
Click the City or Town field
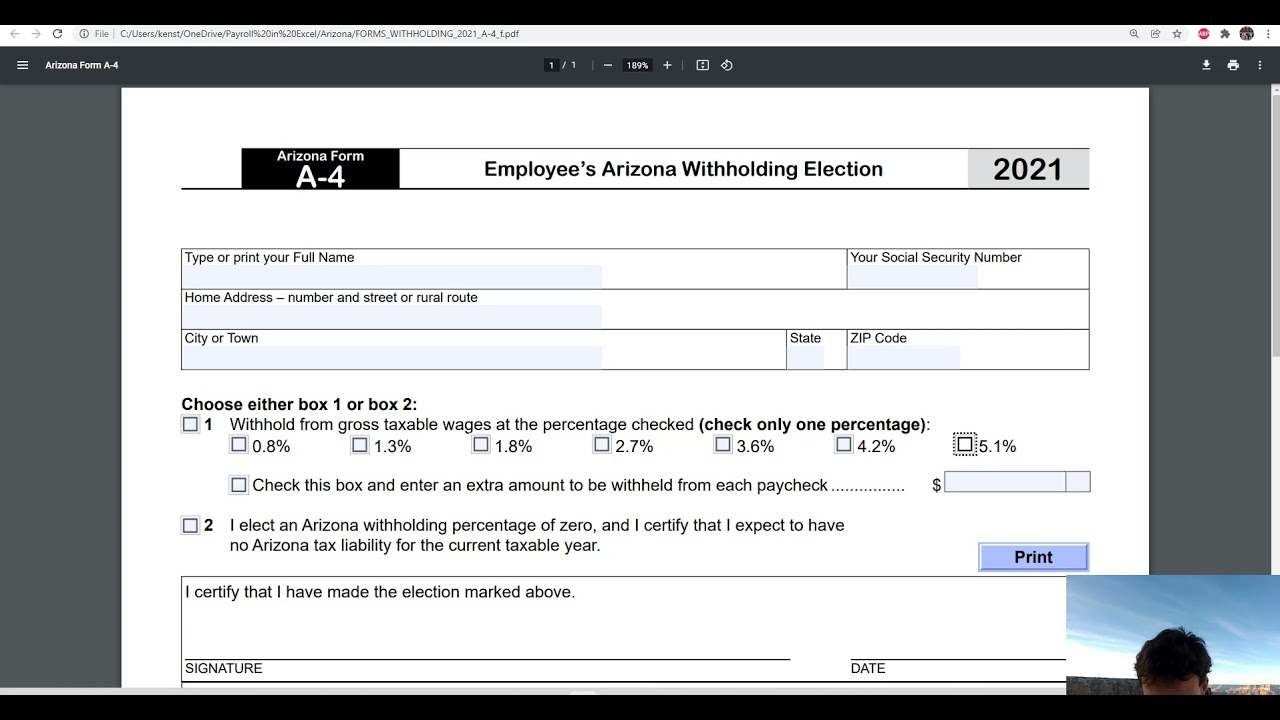392,357
